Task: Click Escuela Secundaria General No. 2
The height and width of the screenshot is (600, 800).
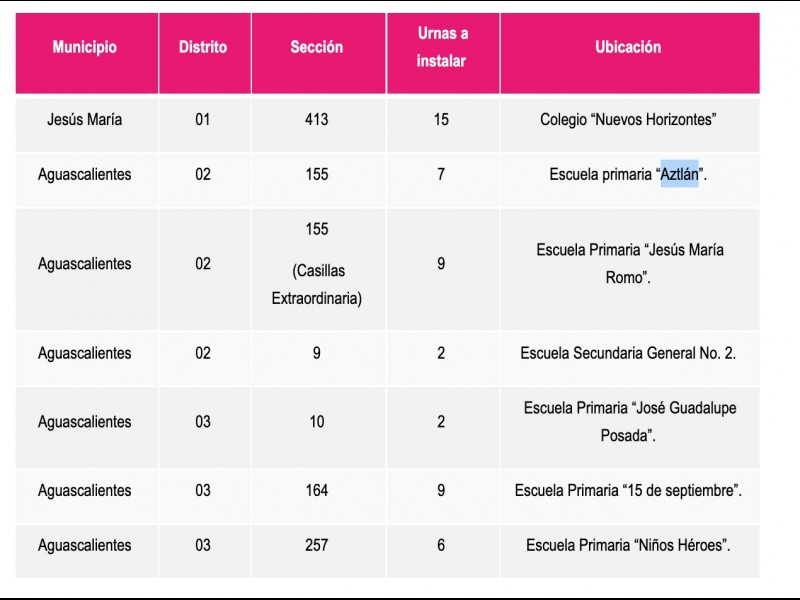Action: tap(628, 353)
